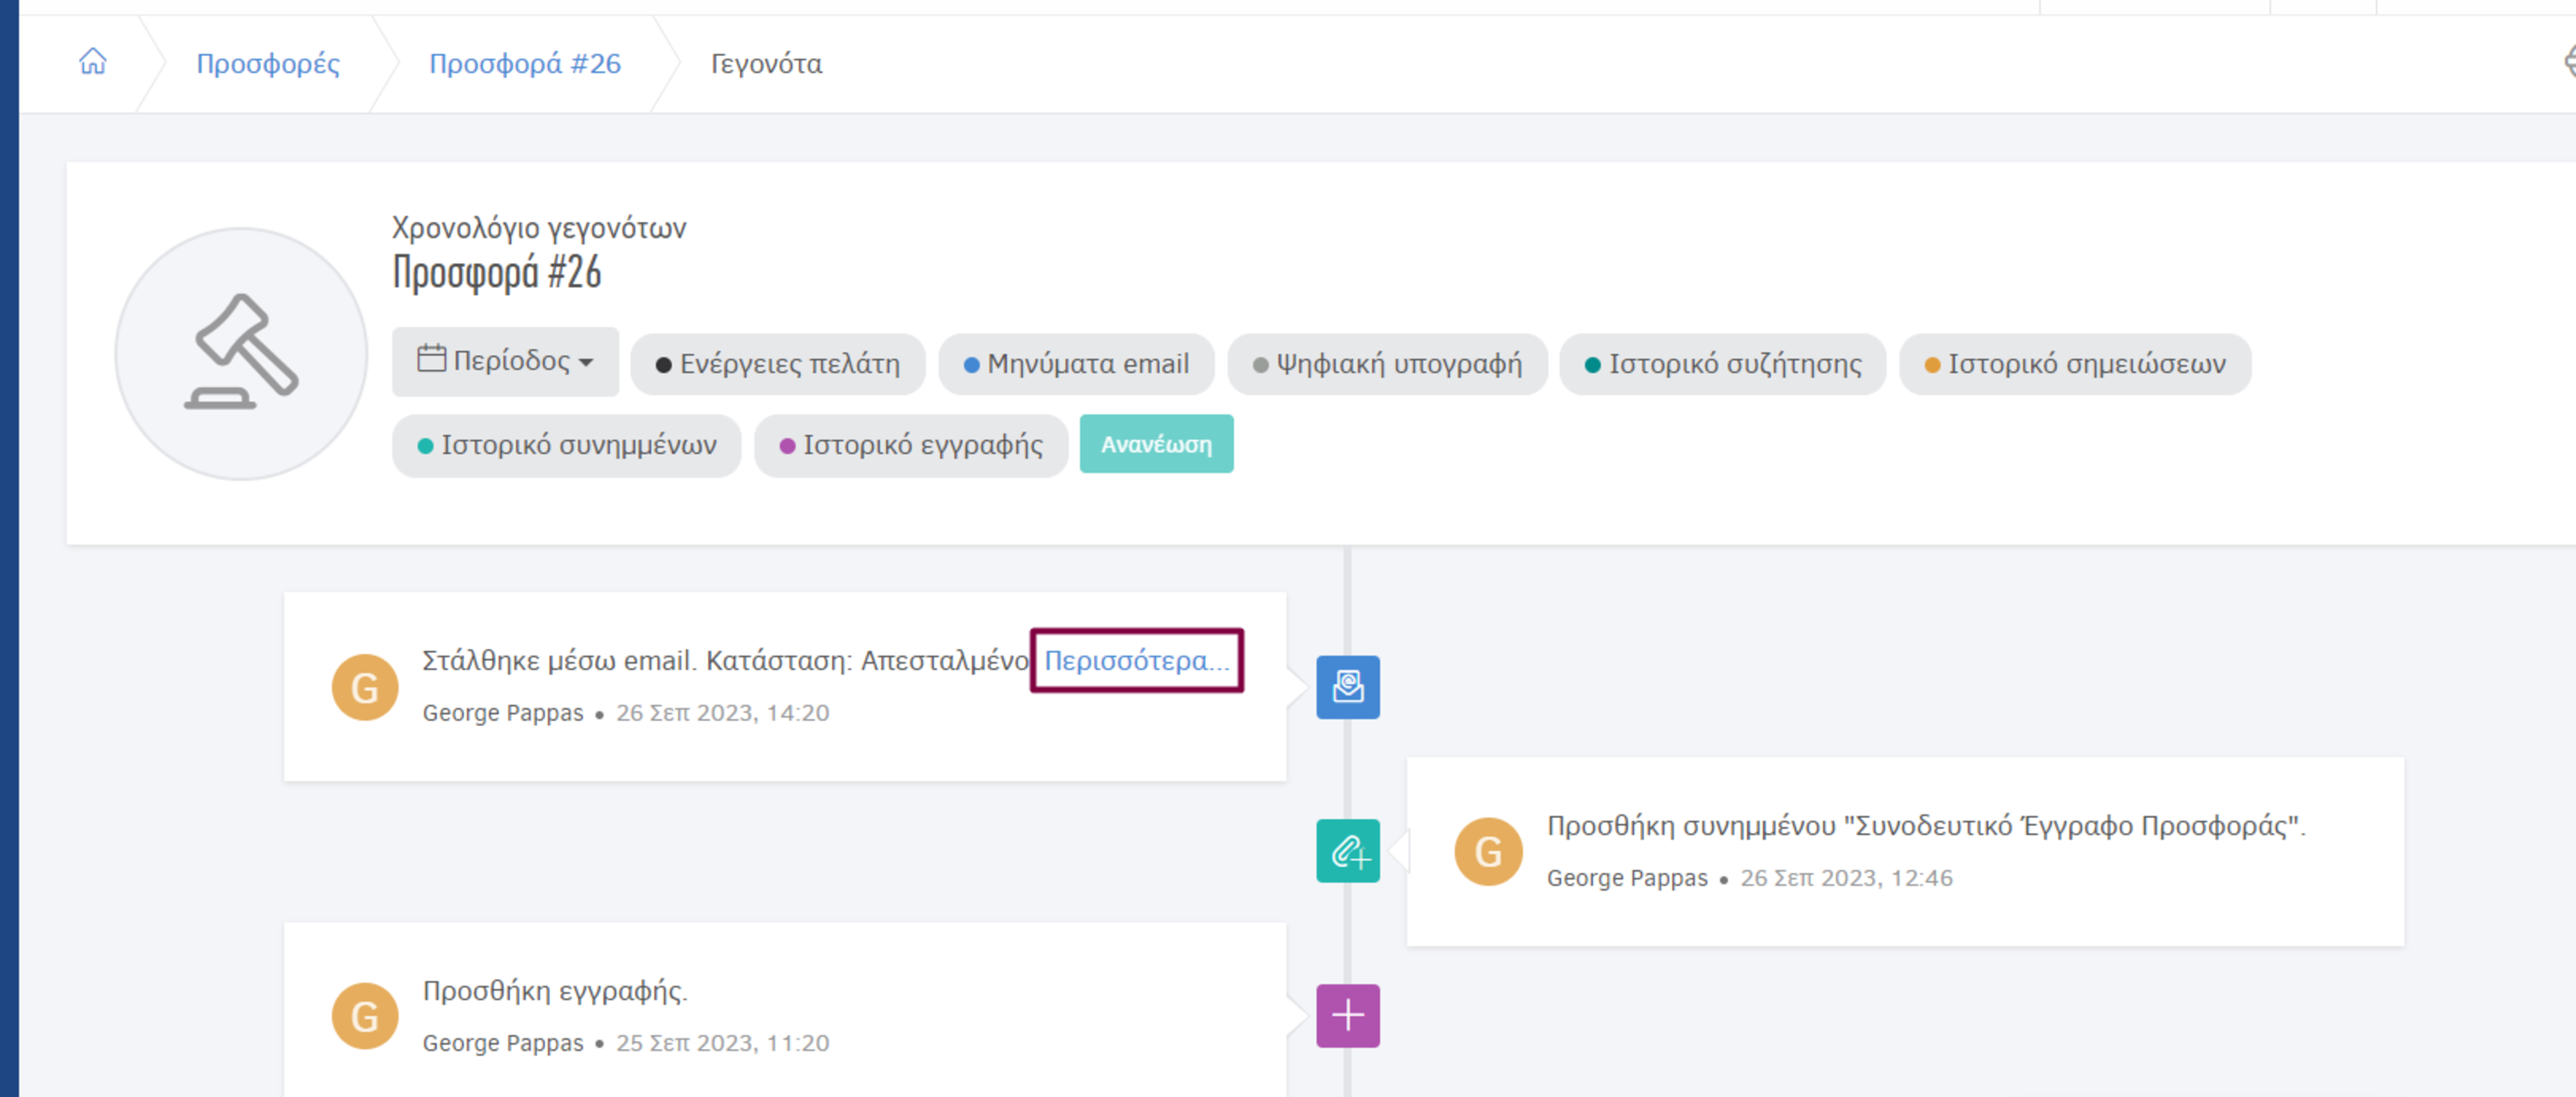
Task: Toggle the Ενέργειες πελάτη filter
Action: 778,364
